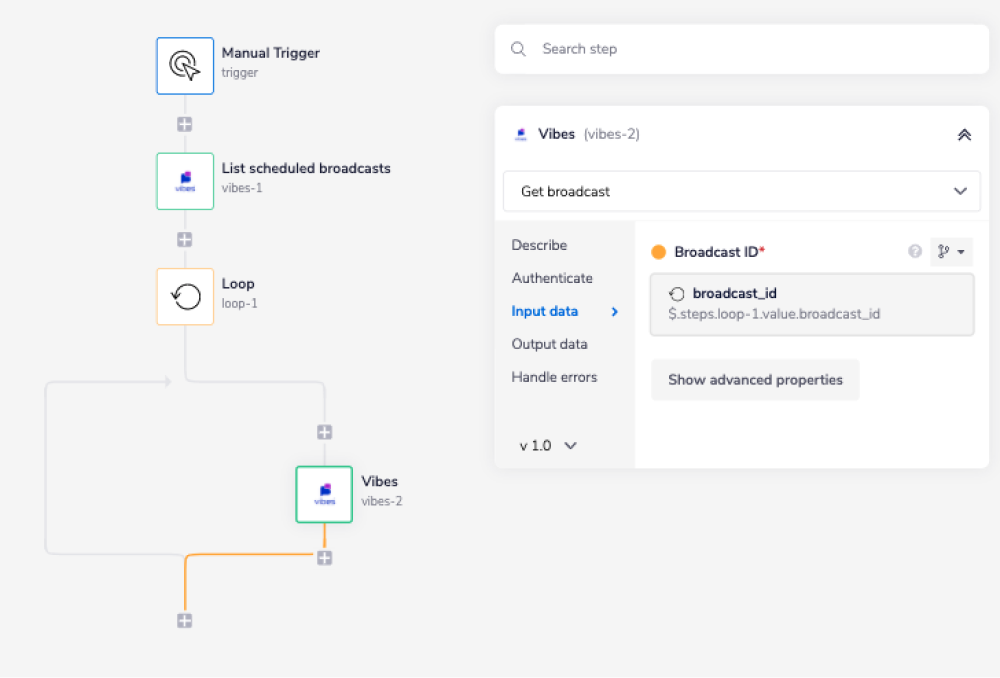Image resolution: width=1000 pixels, height=678 pixels.
Task: Open the v 1.0 version dropdown
Action: (x=548, y=446)
